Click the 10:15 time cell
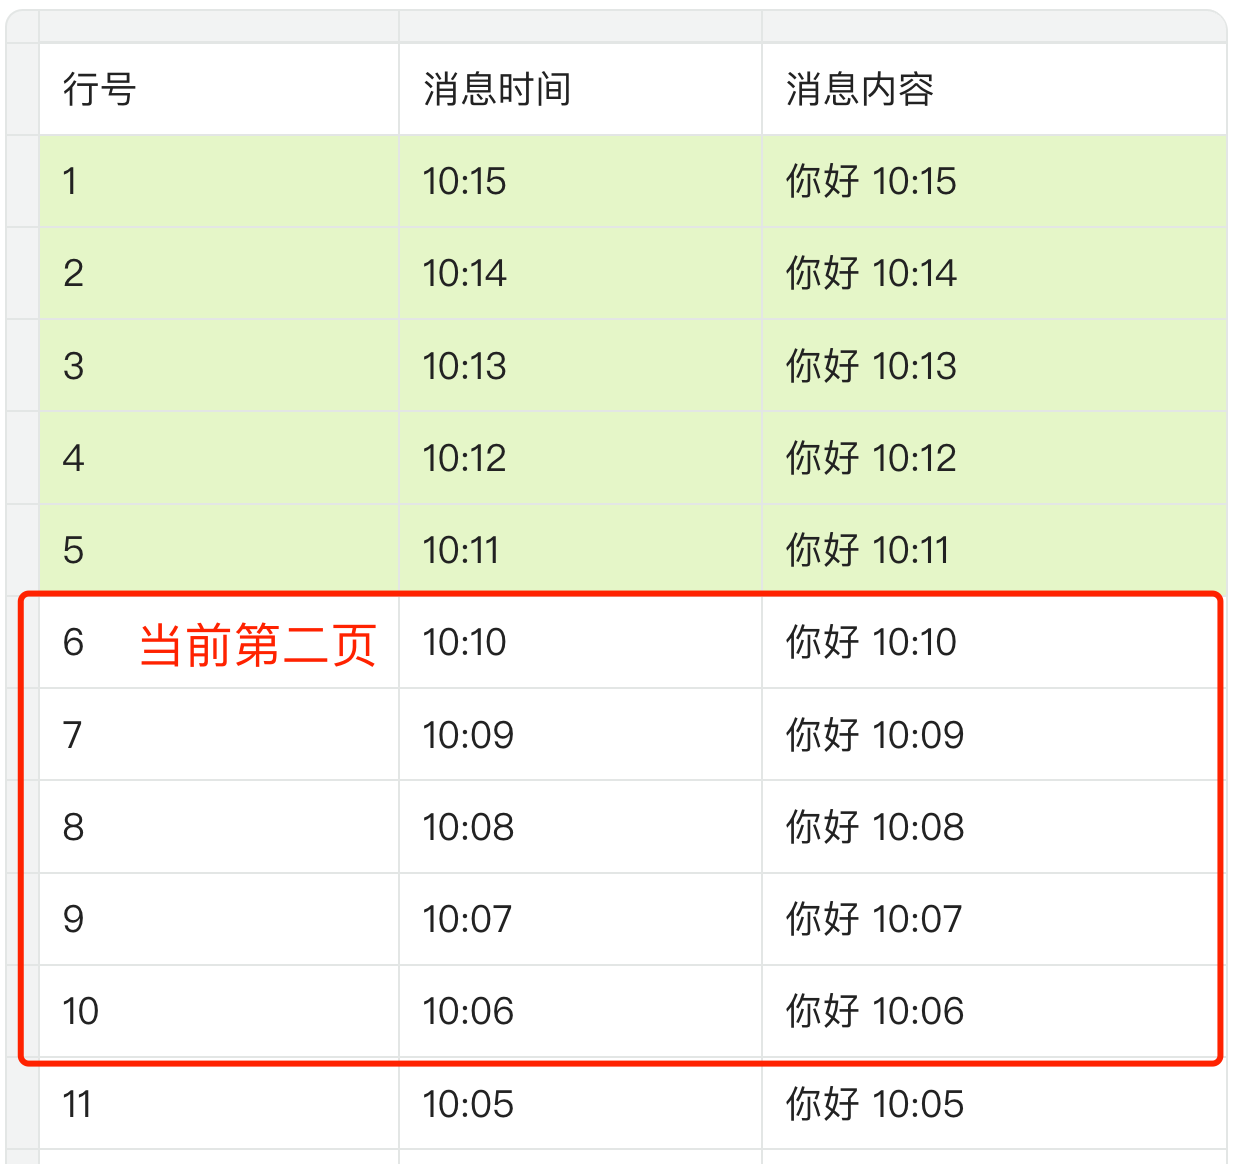Viewport: 1238px width, 1164px height. (464, 182)
